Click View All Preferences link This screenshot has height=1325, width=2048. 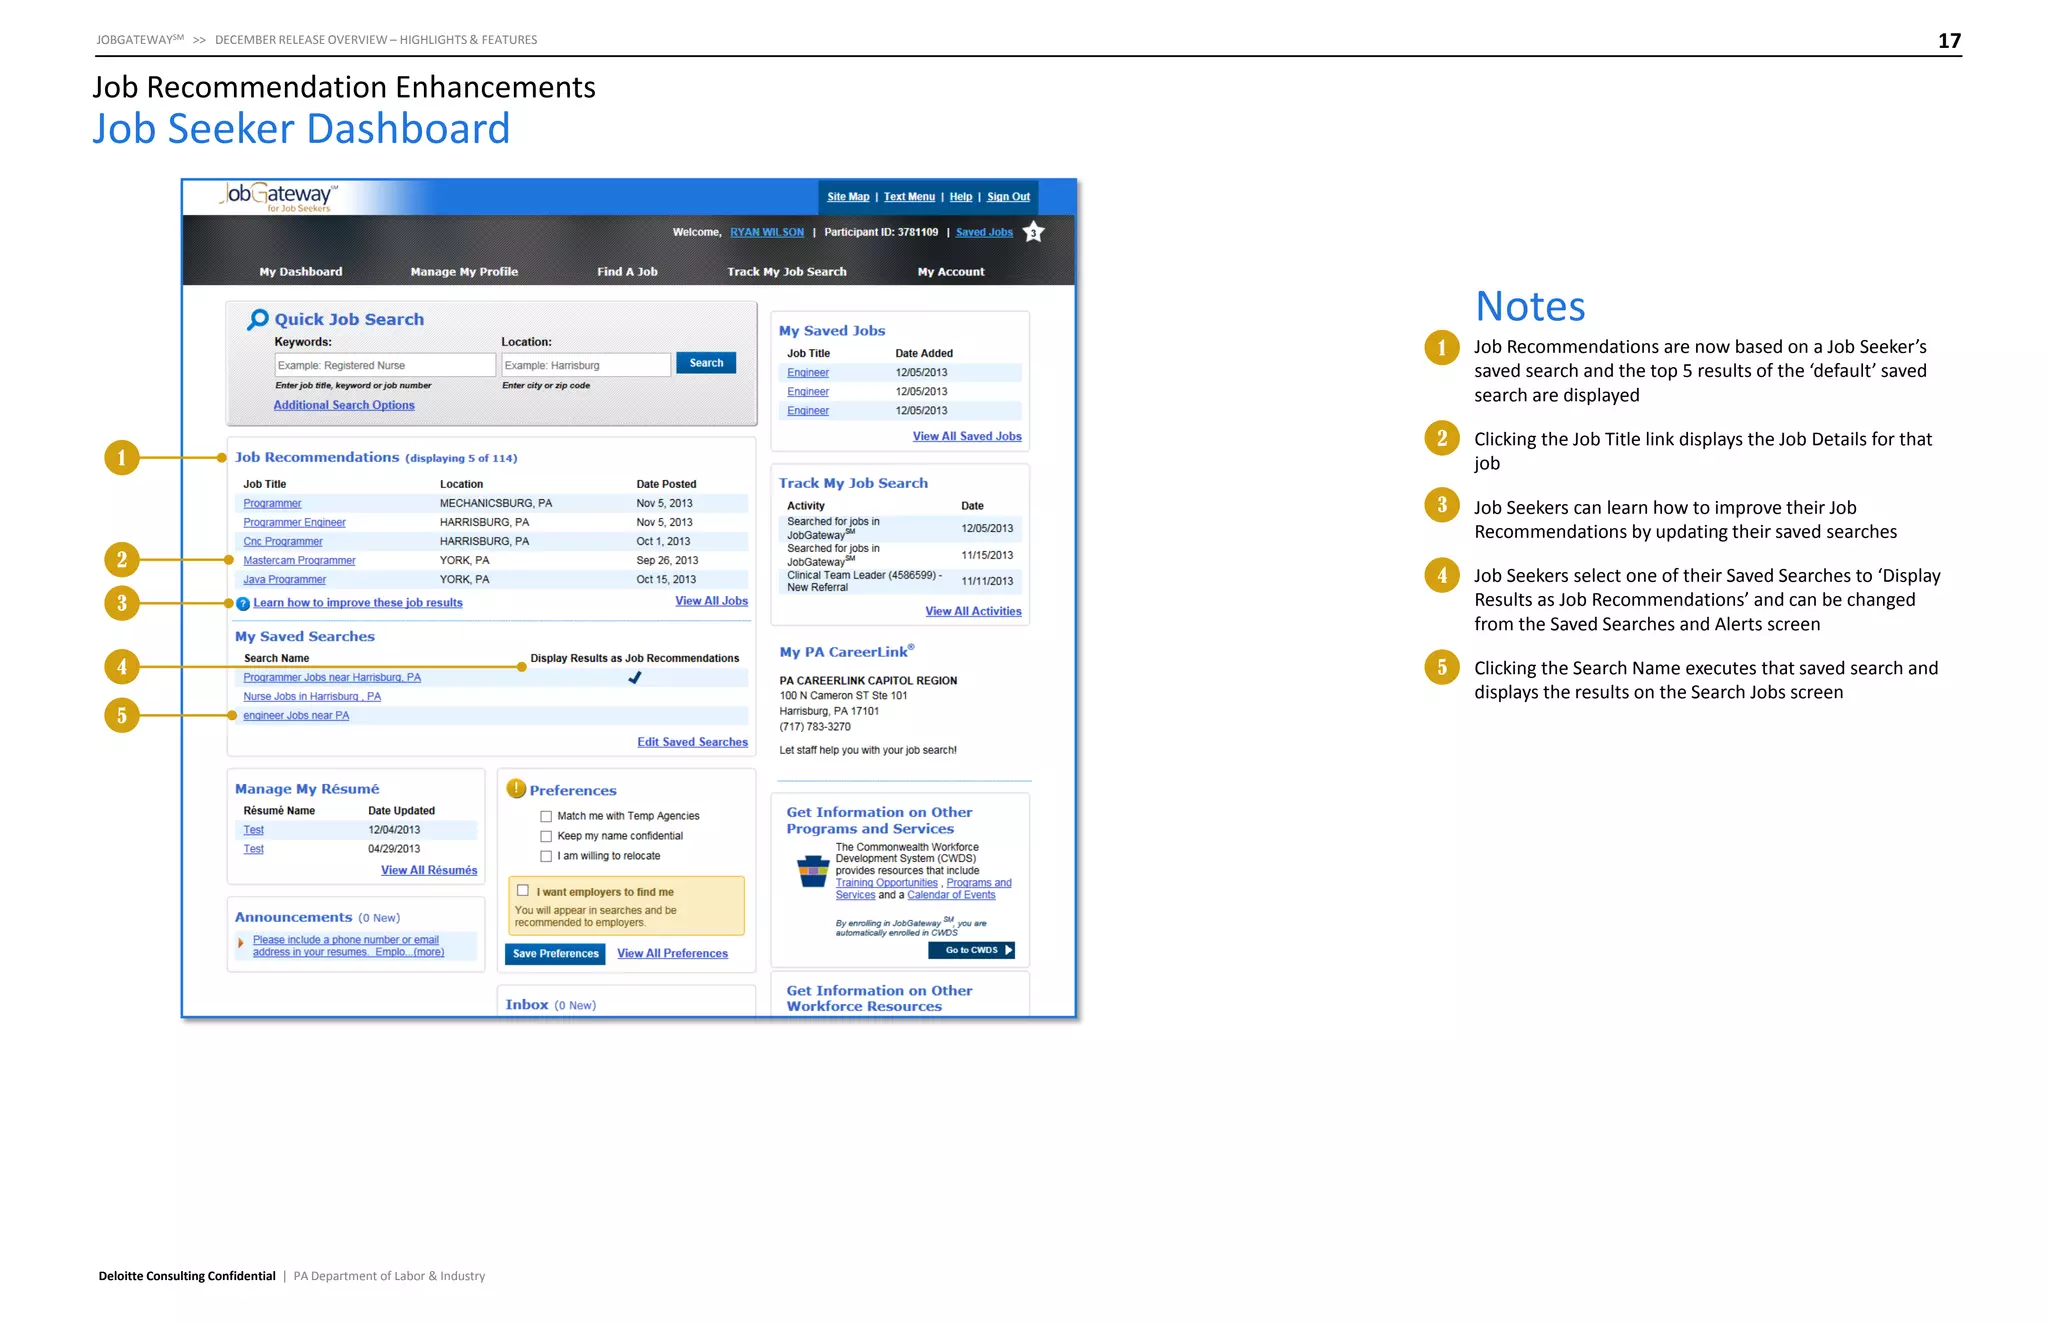point(672,953)
